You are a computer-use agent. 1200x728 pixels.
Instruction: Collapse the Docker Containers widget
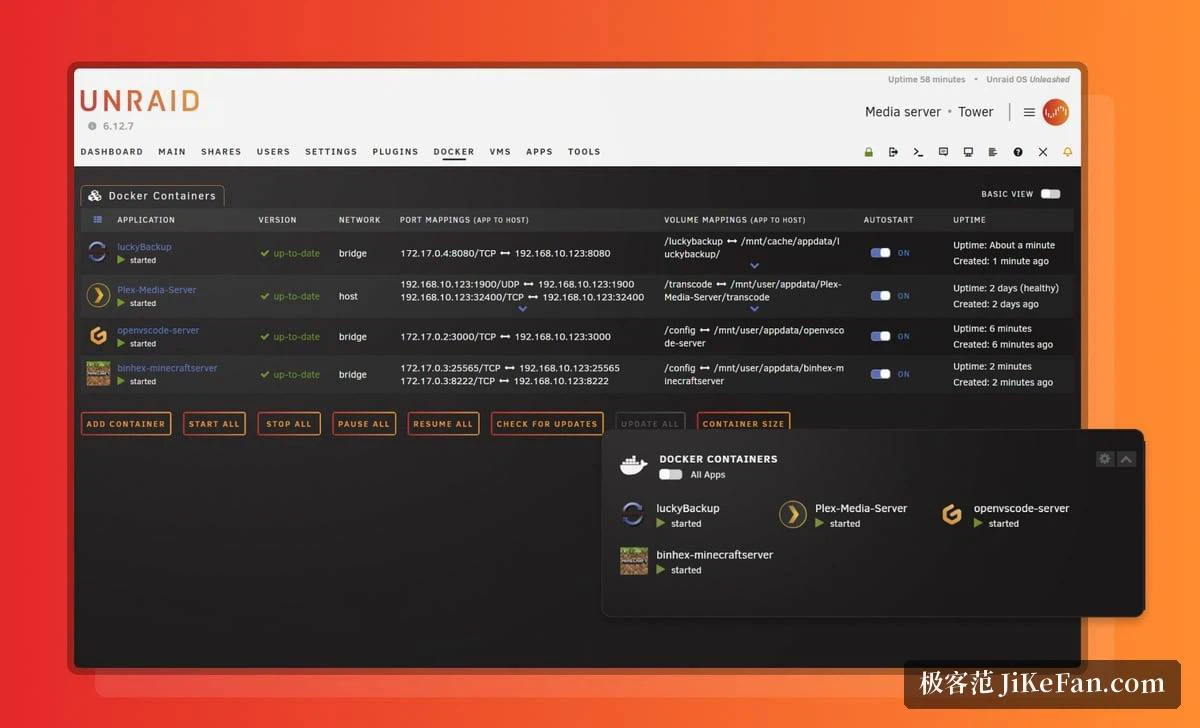[1126, 459]
